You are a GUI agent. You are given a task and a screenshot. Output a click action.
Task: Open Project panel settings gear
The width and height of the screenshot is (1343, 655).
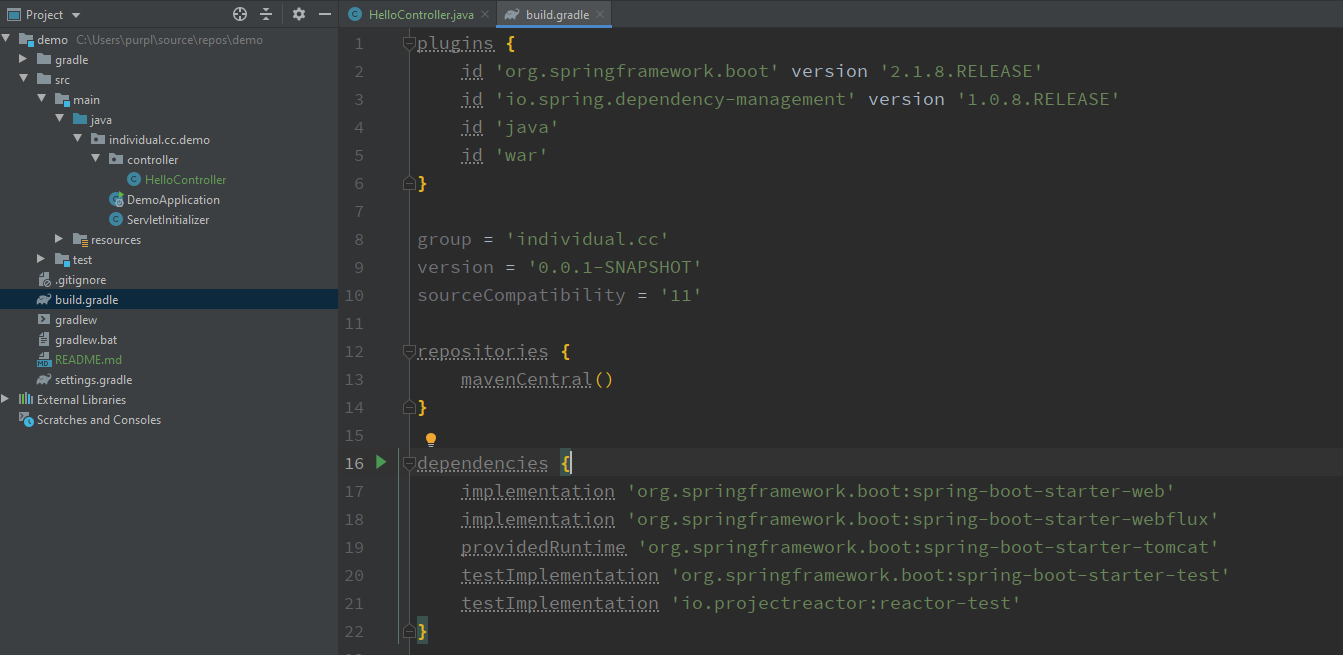tap(298, 14)
